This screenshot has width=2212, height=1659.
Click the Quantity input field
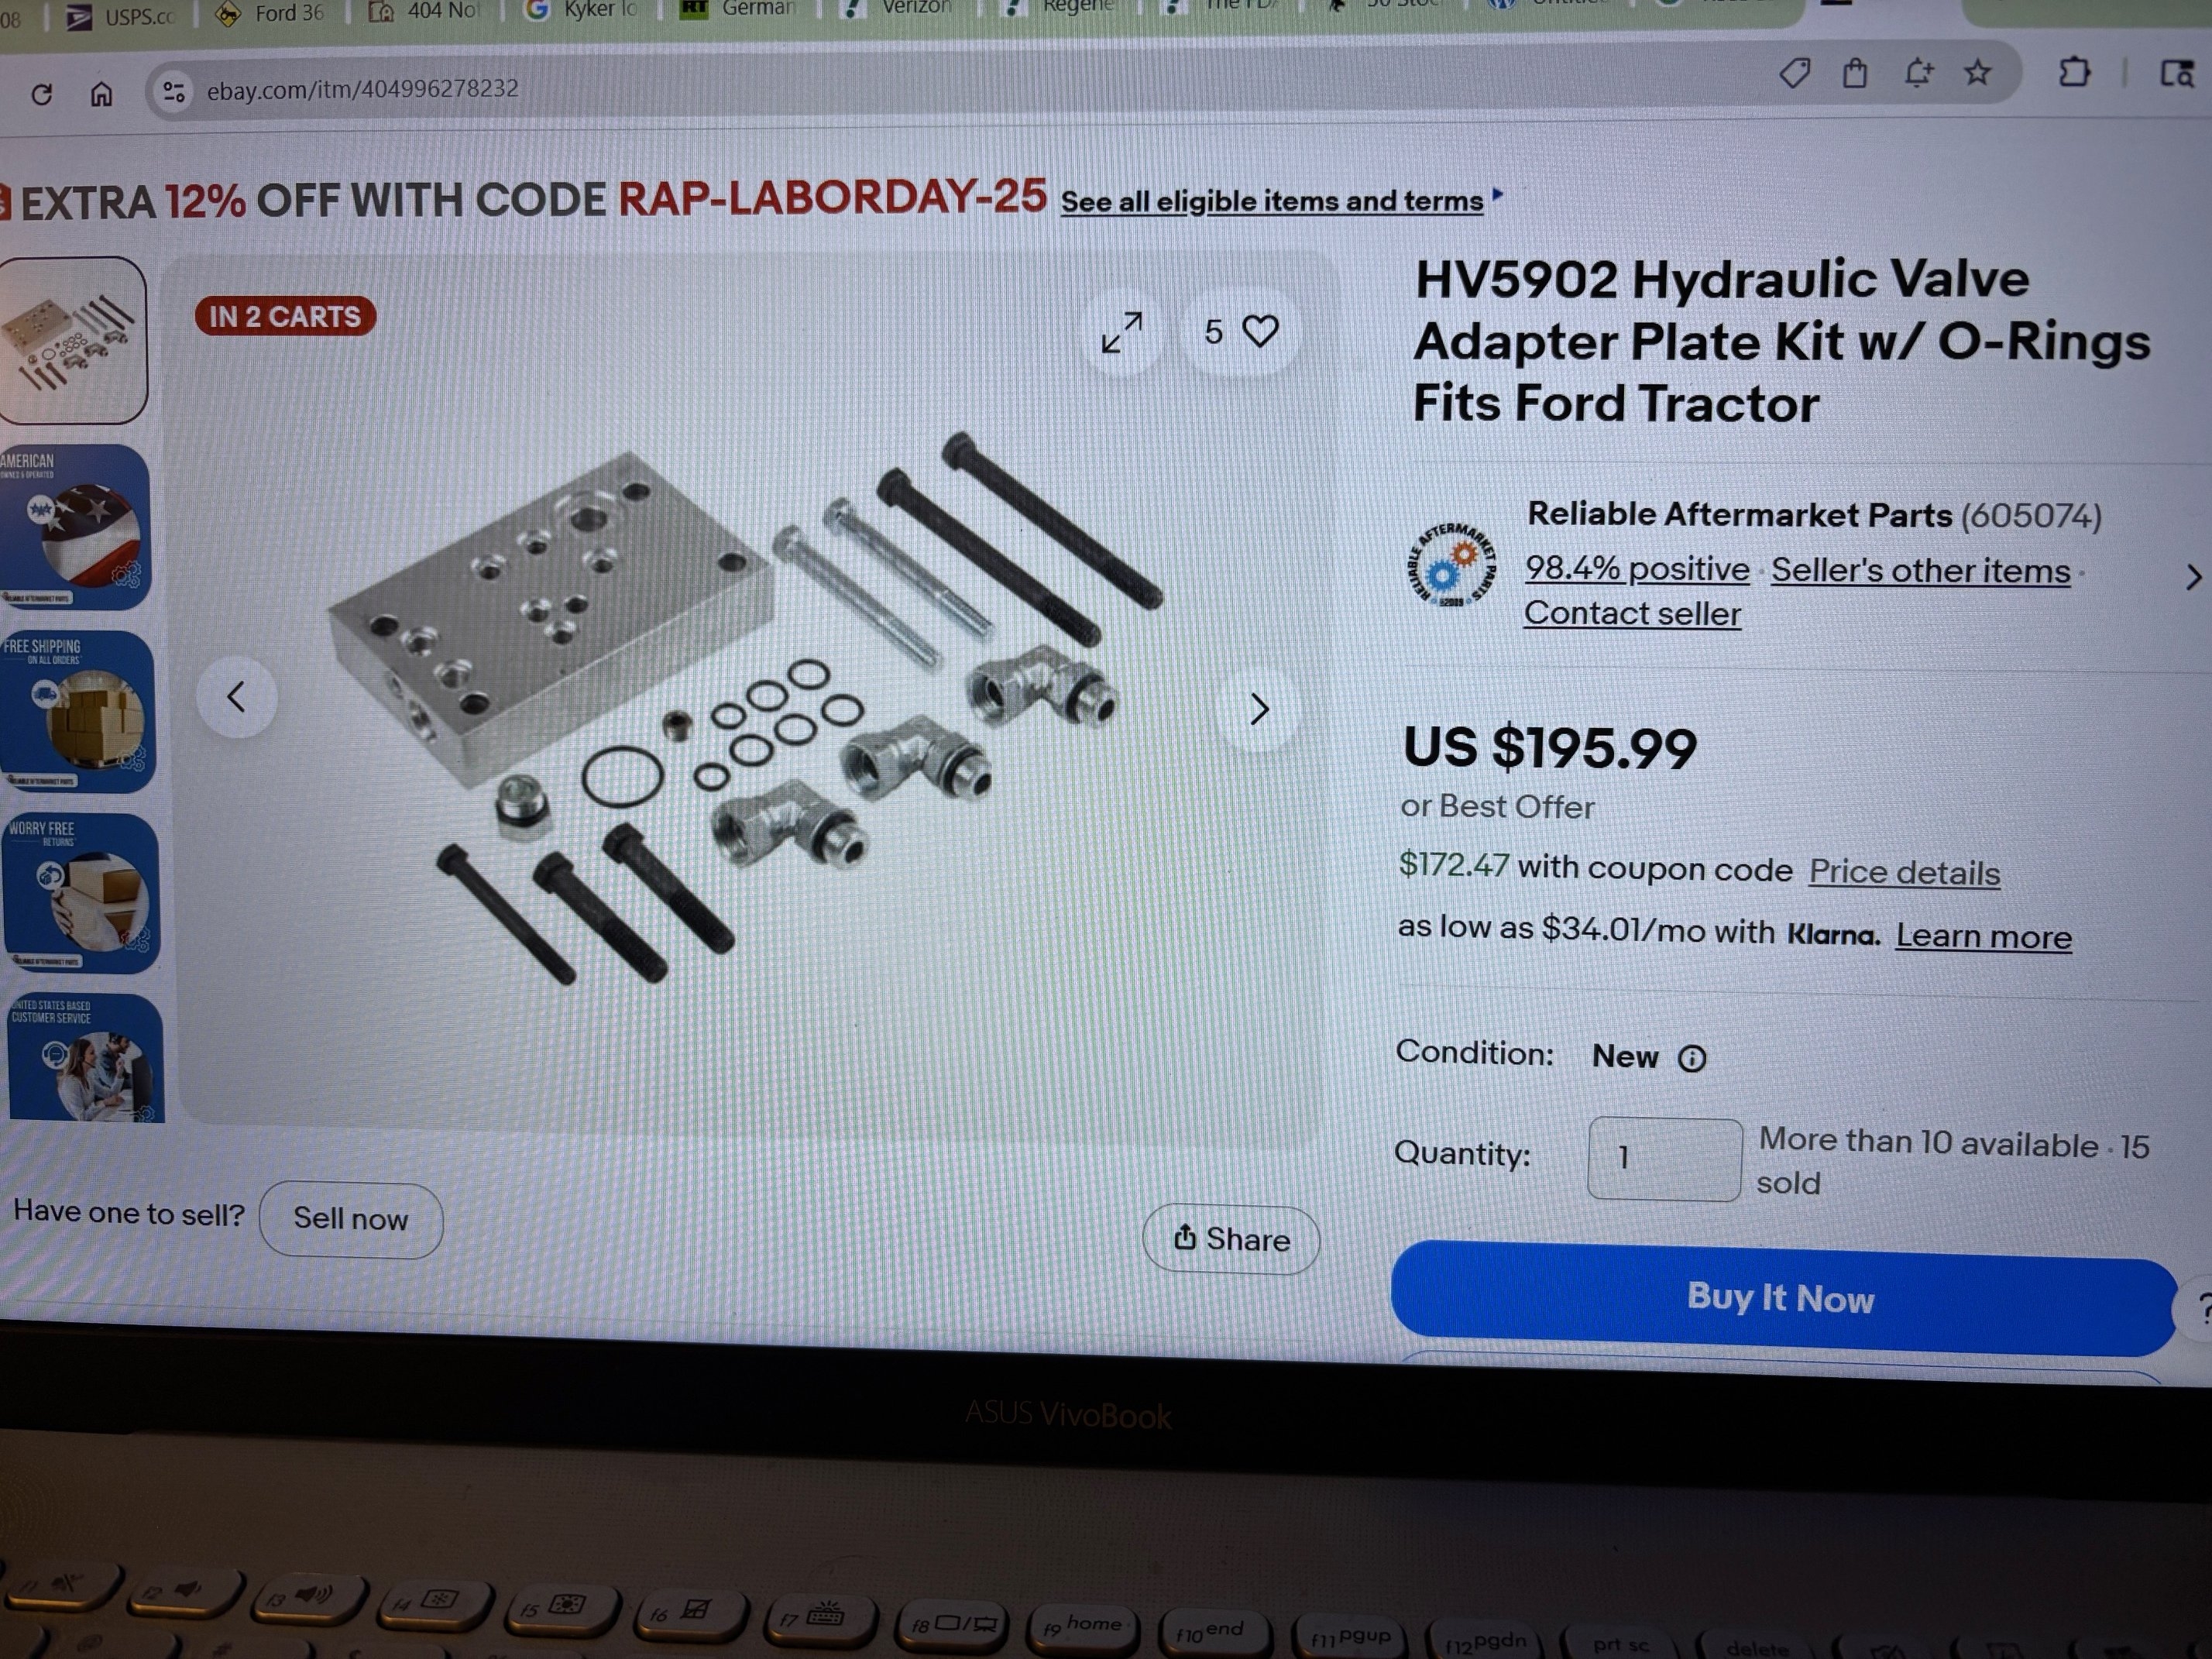1665,1159
